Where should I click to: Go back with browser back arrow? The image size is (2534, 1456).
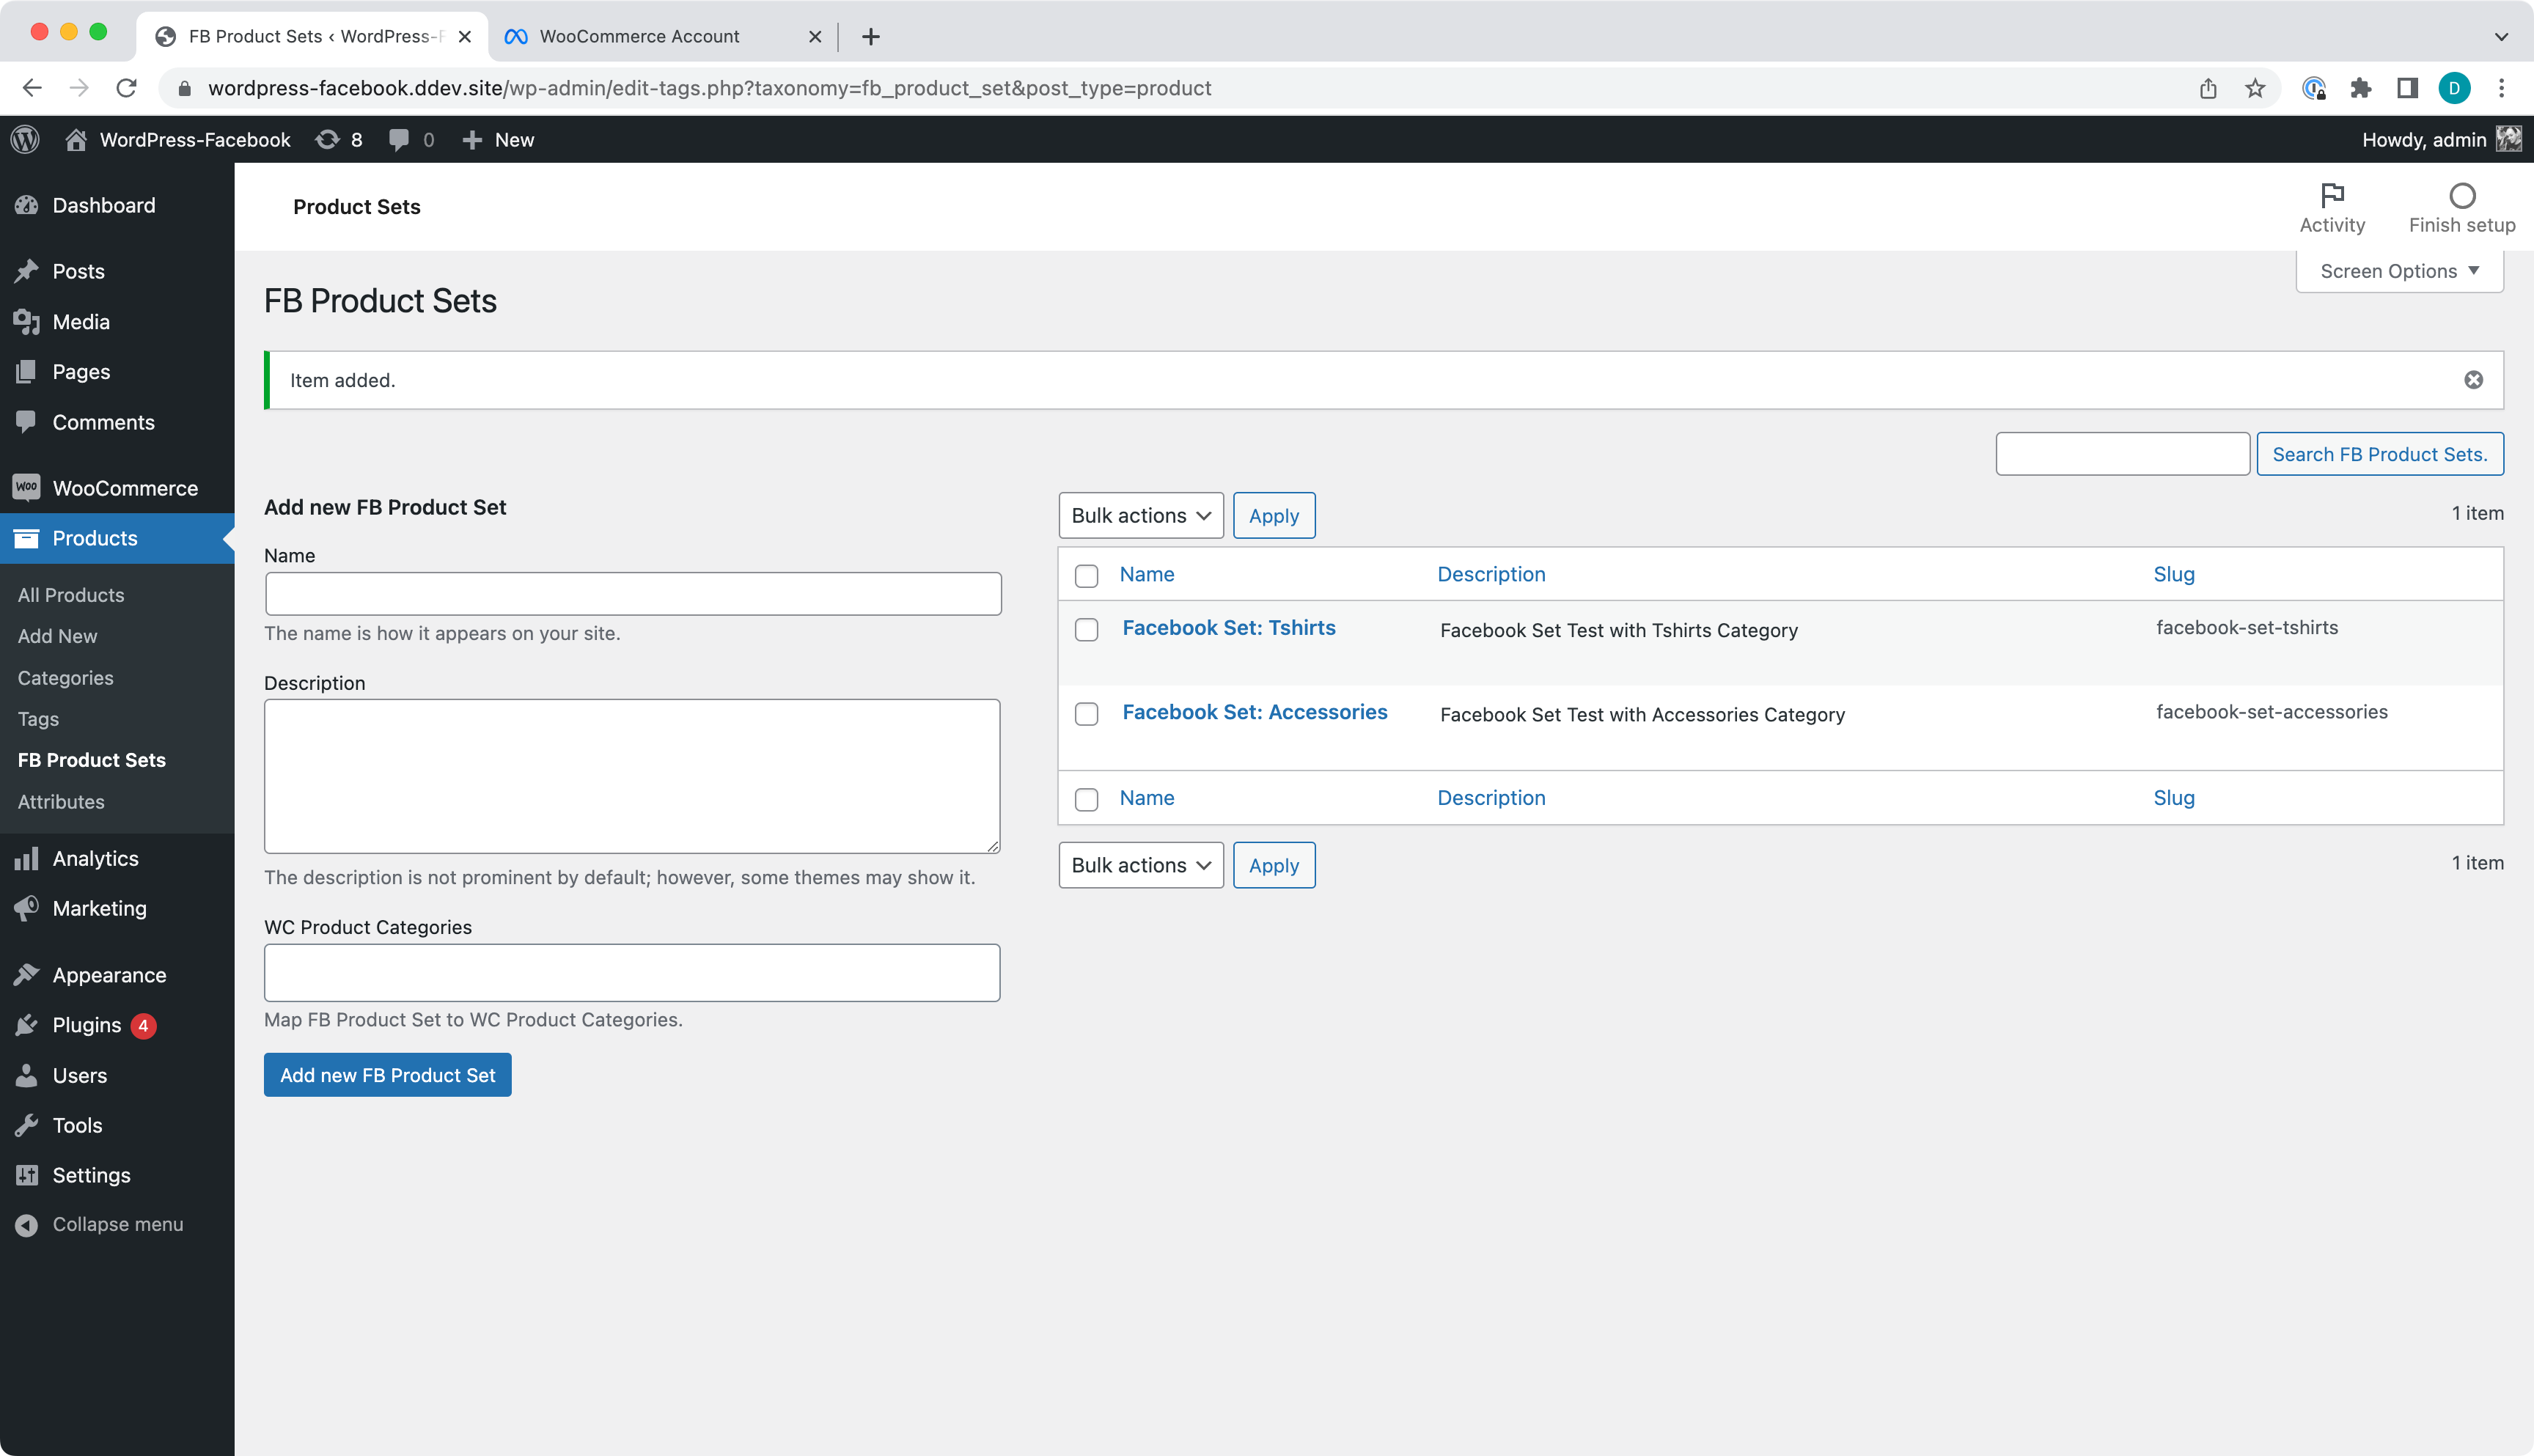(x=32, y=88)
